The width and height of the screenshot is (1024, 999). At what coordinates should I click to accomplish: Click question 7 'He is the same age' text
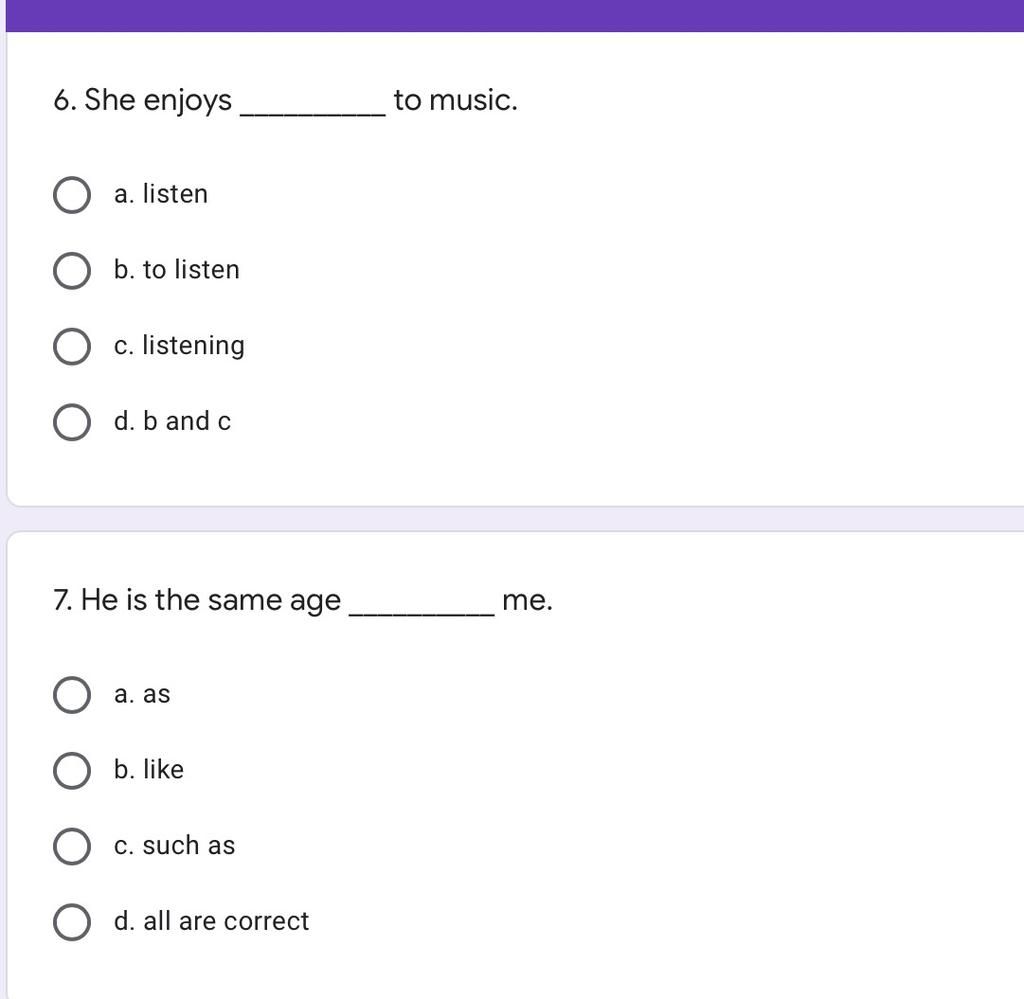(x=210, y=601)
